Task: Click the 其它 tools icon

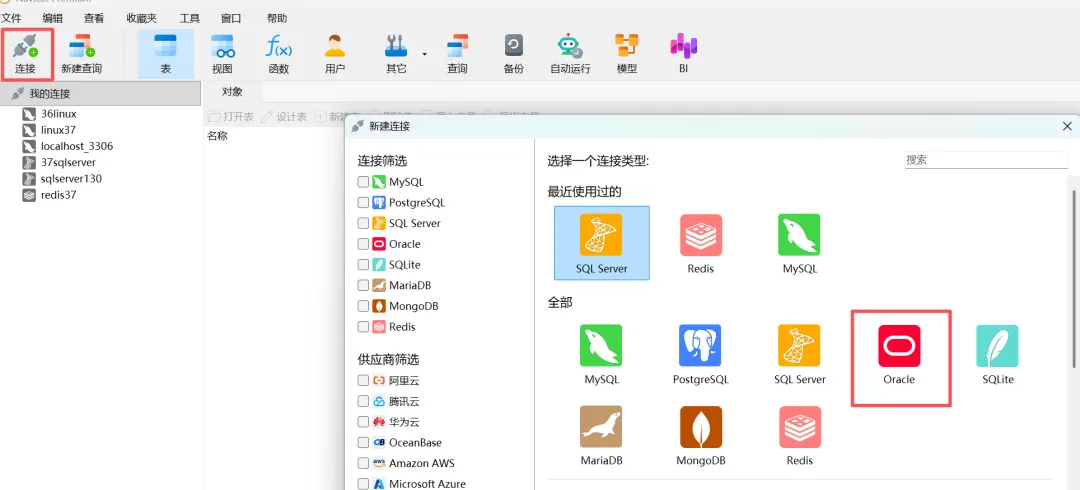Action: click(396, 53)
